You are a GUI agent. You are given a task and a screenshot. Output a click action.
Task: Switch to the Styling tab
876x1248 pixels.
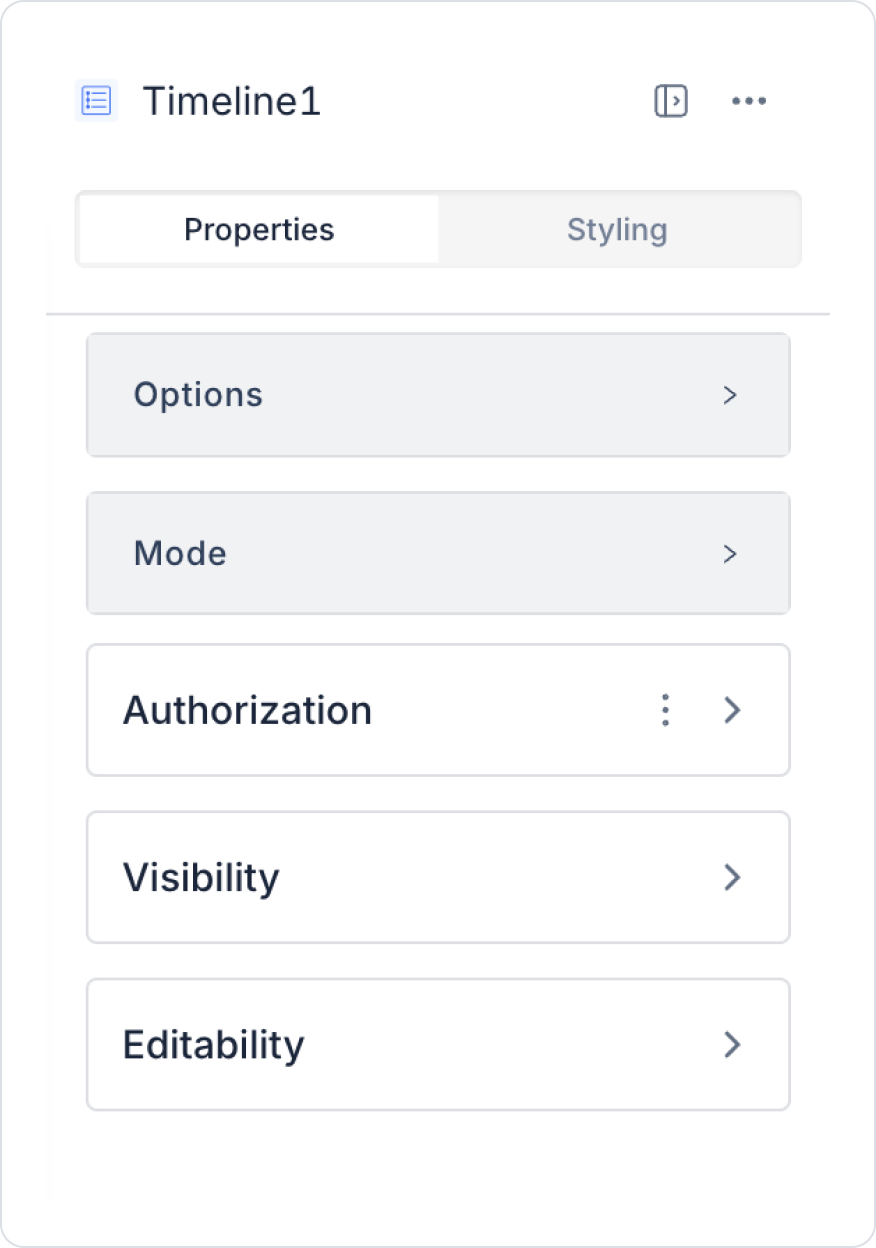click(617, 230)
